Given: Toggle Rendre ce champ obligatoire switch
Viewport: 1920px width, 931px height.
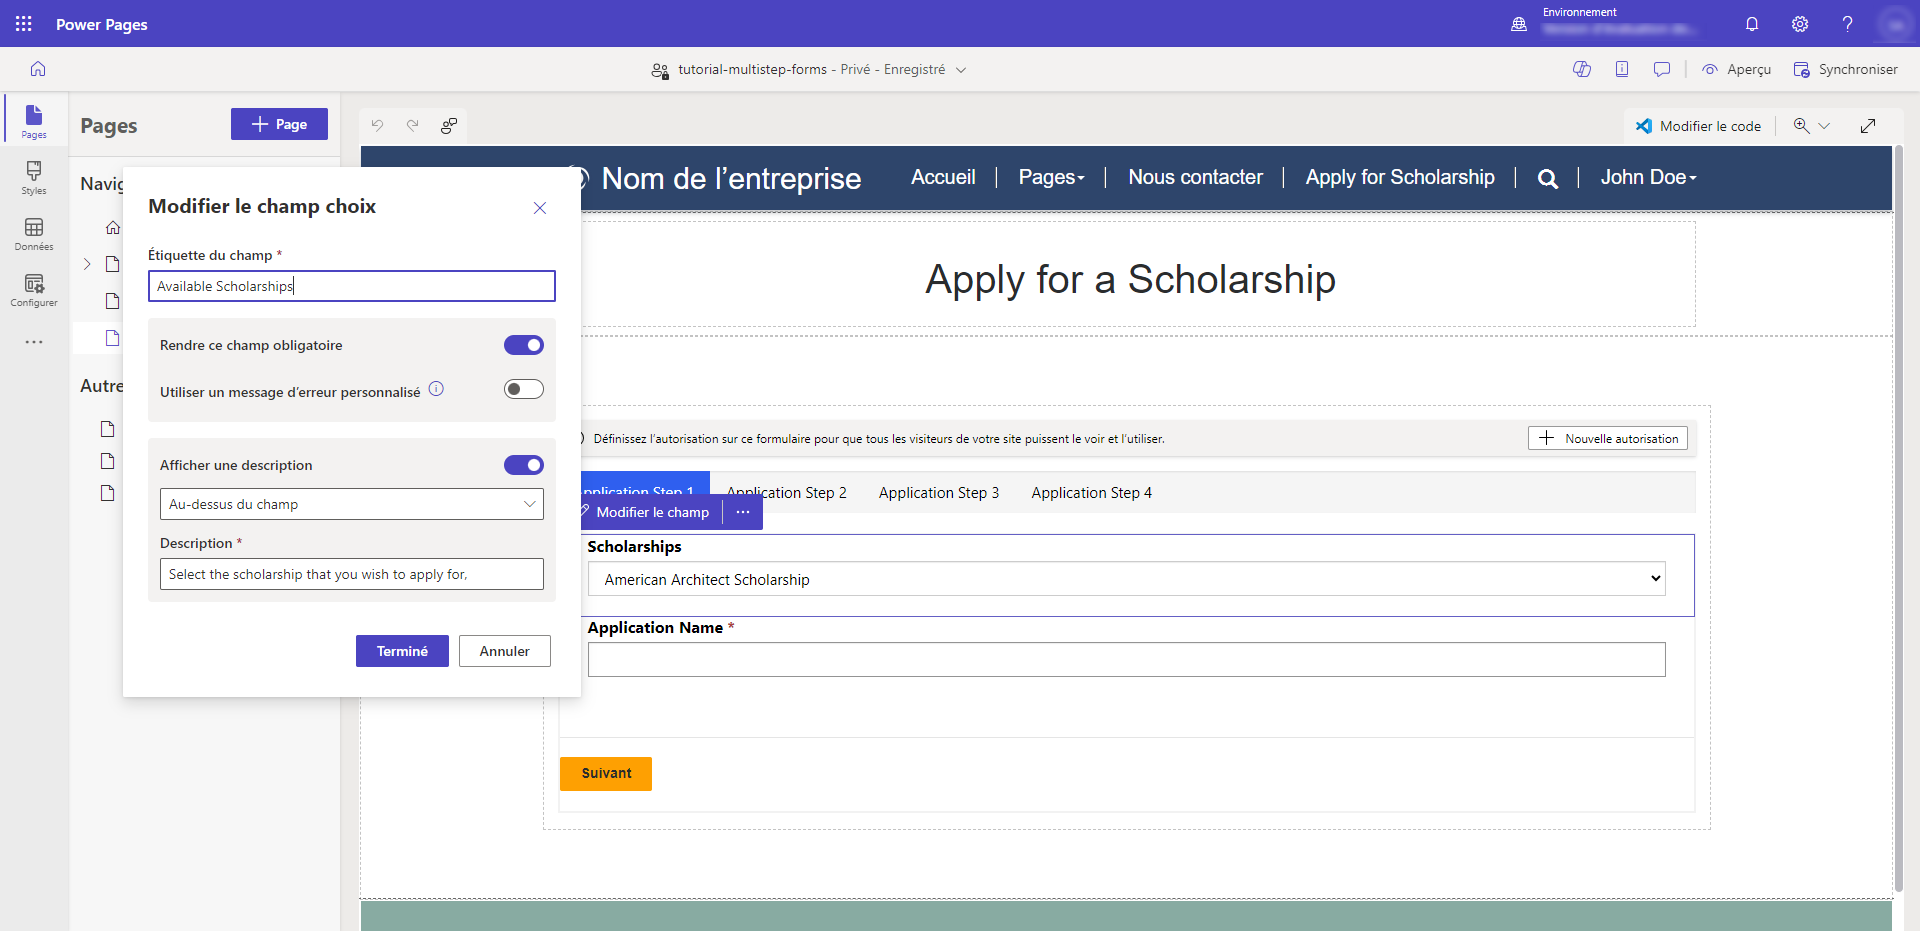Looking at the screenshot, I should tap(524, 345).
